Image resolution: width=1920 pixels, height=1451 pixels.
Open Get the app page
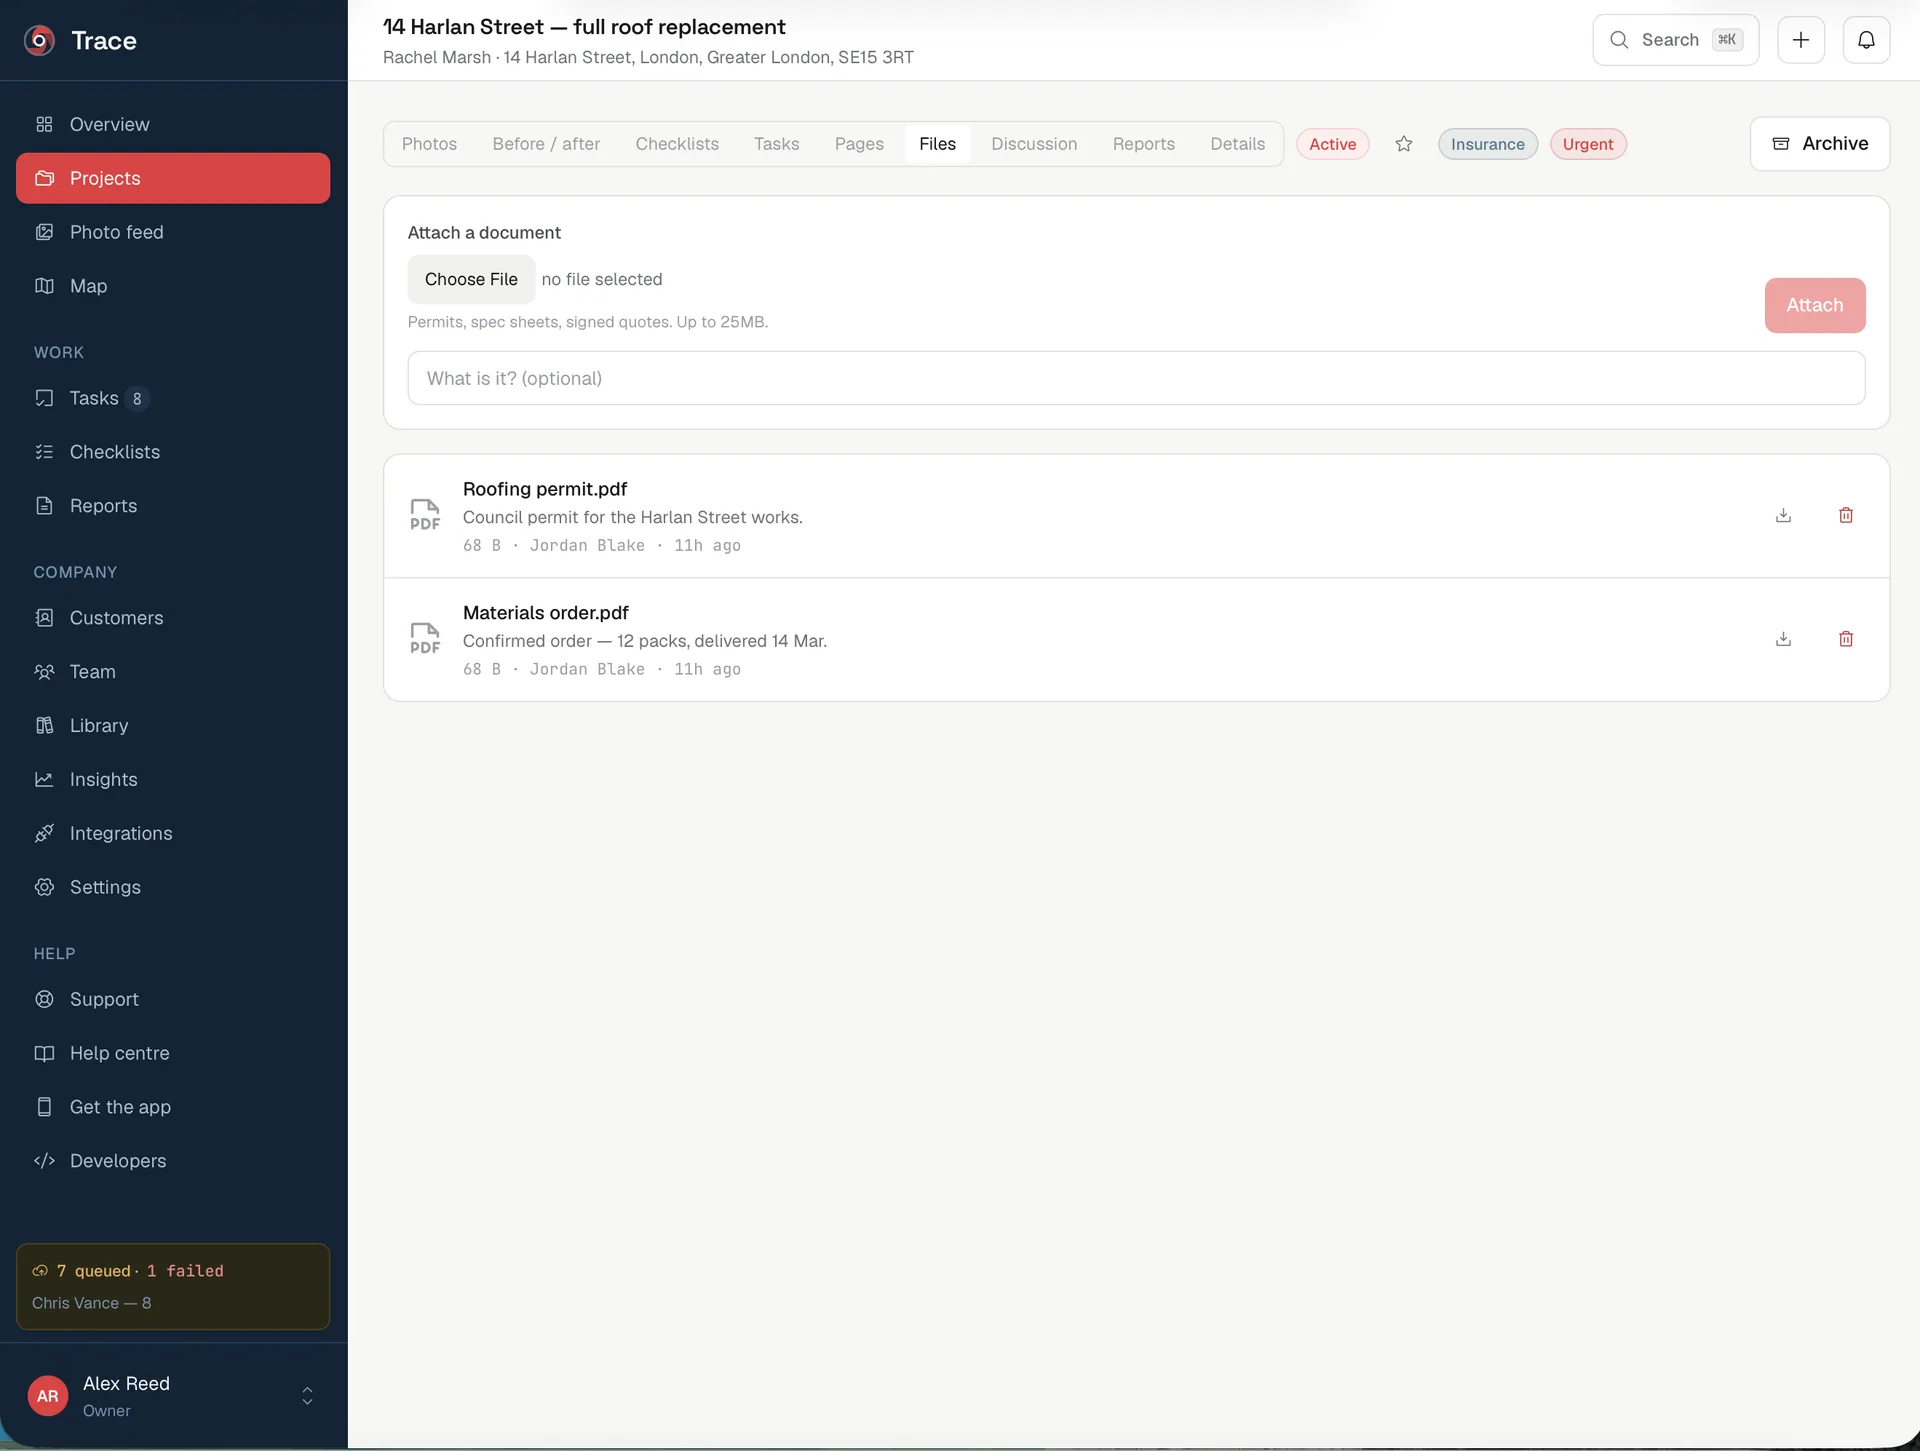coord(173,1108)
